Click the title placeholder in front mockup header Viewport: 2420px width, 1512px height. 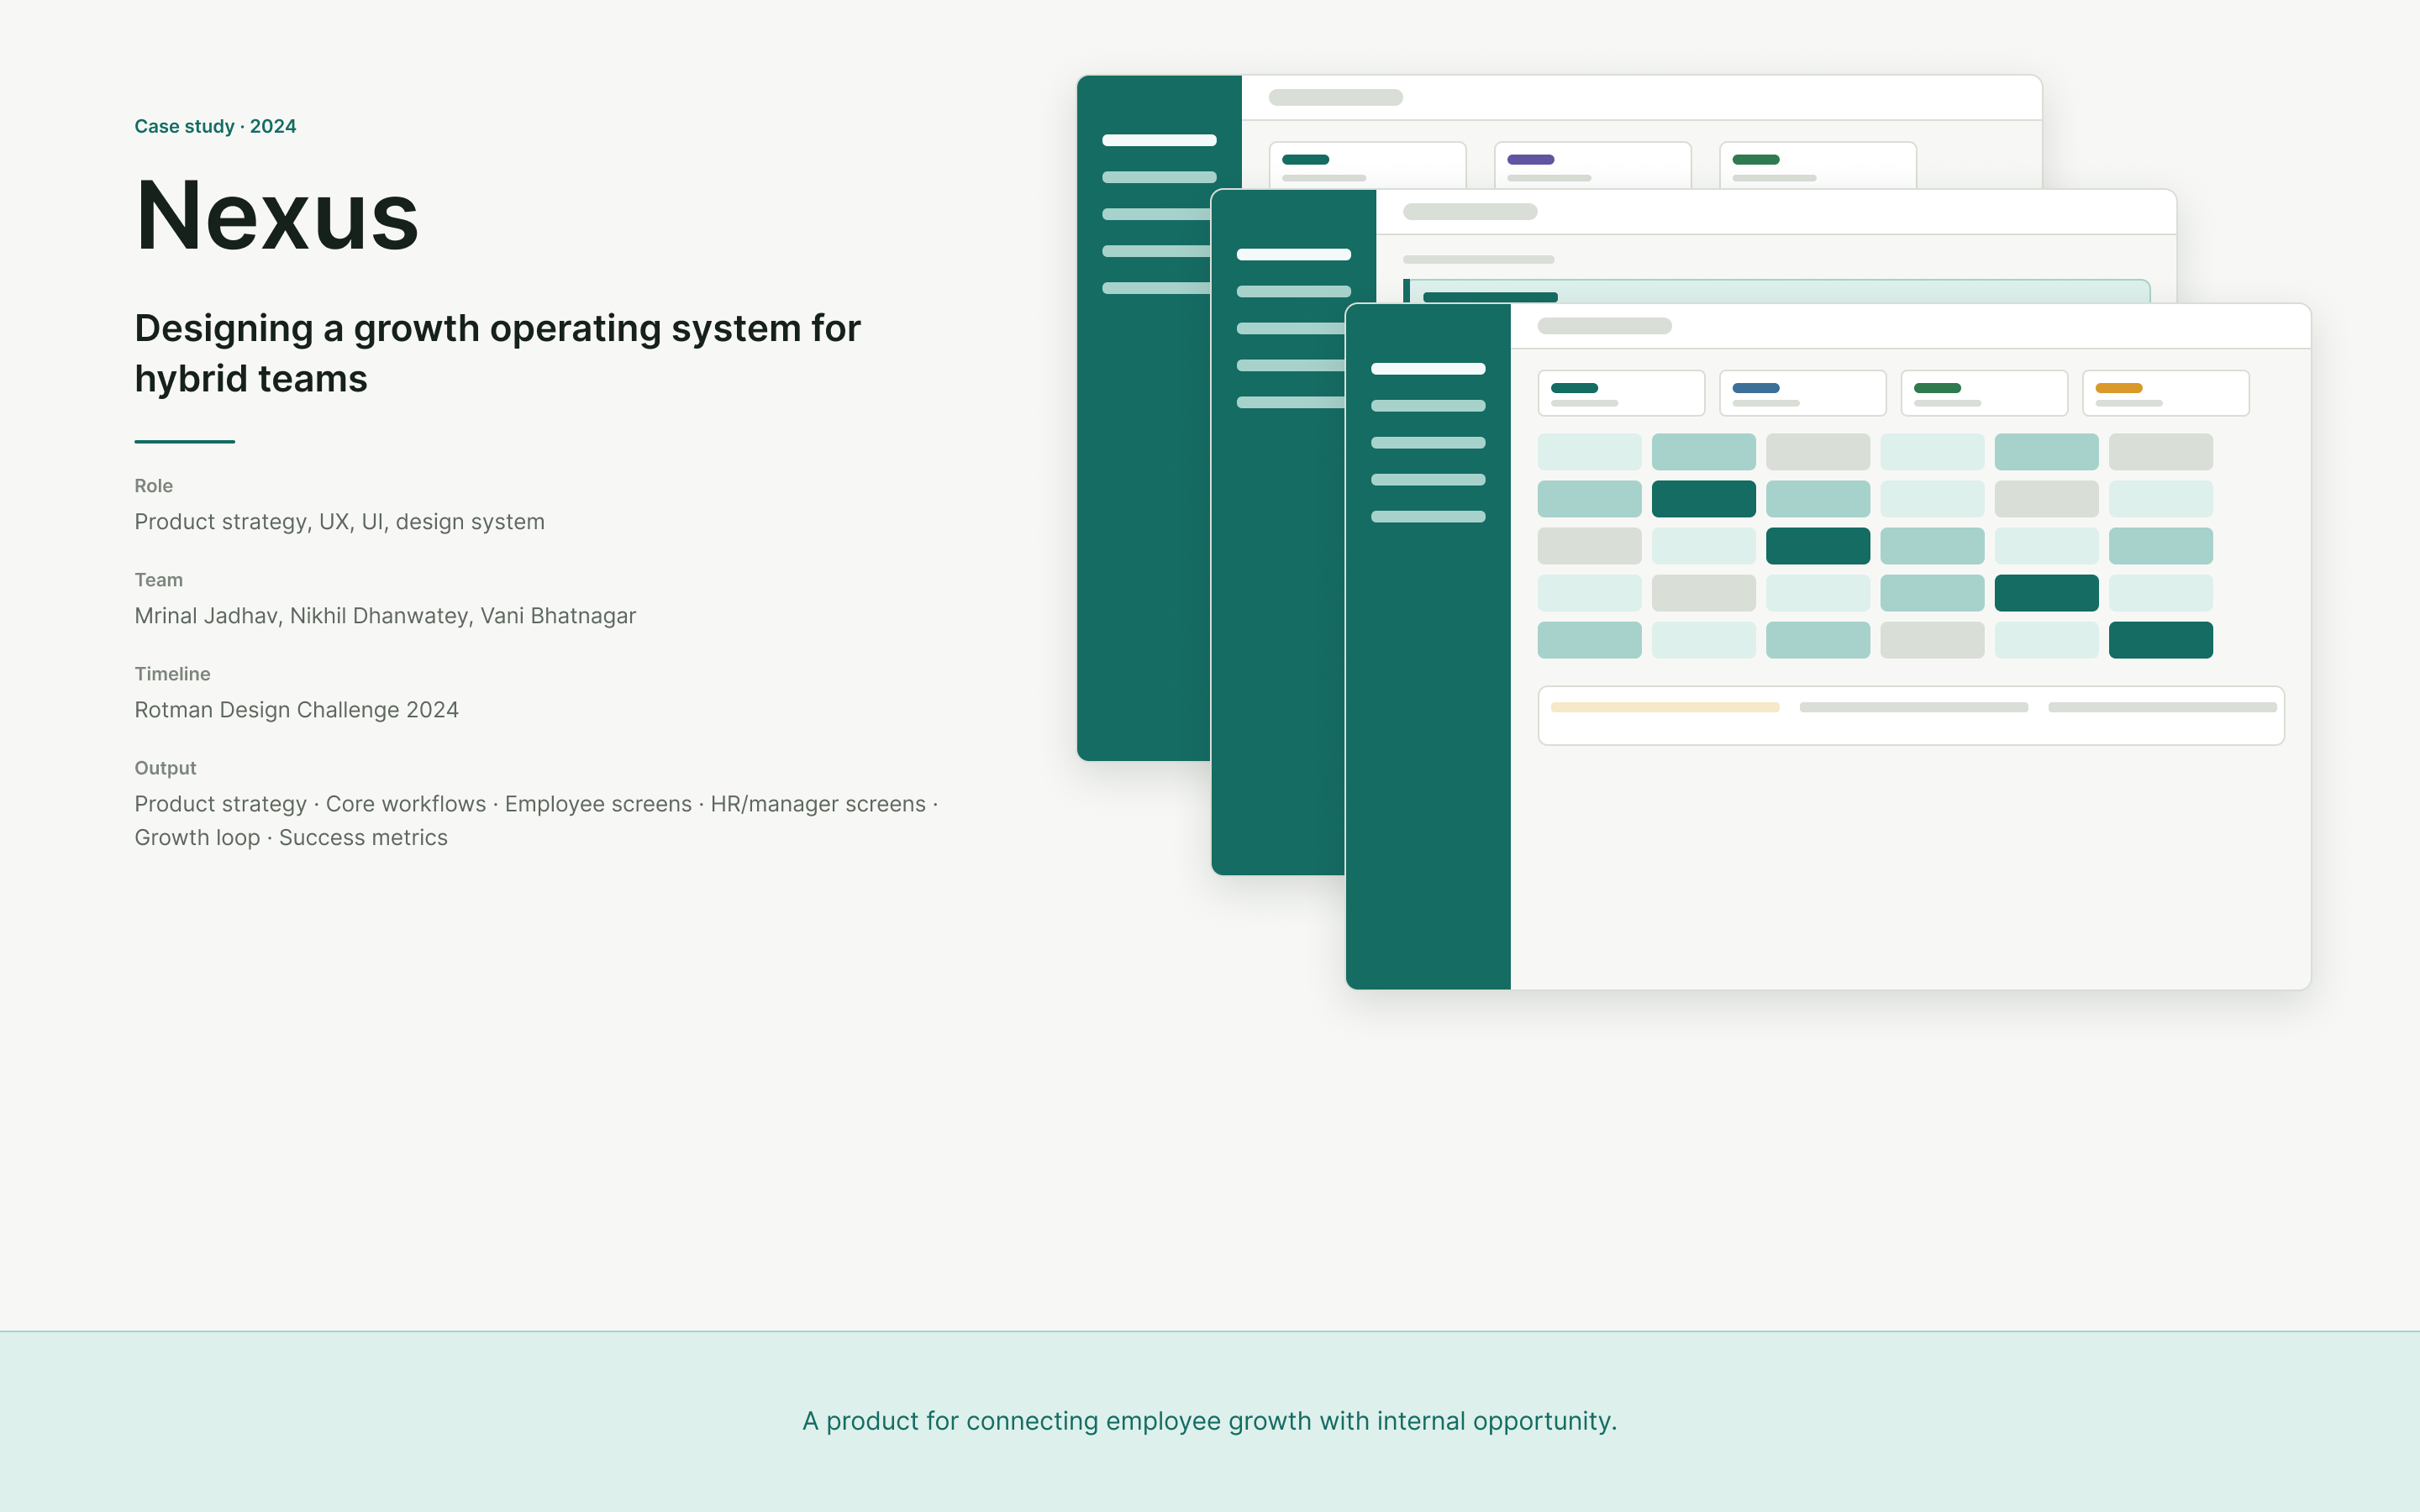point(1604,326)
